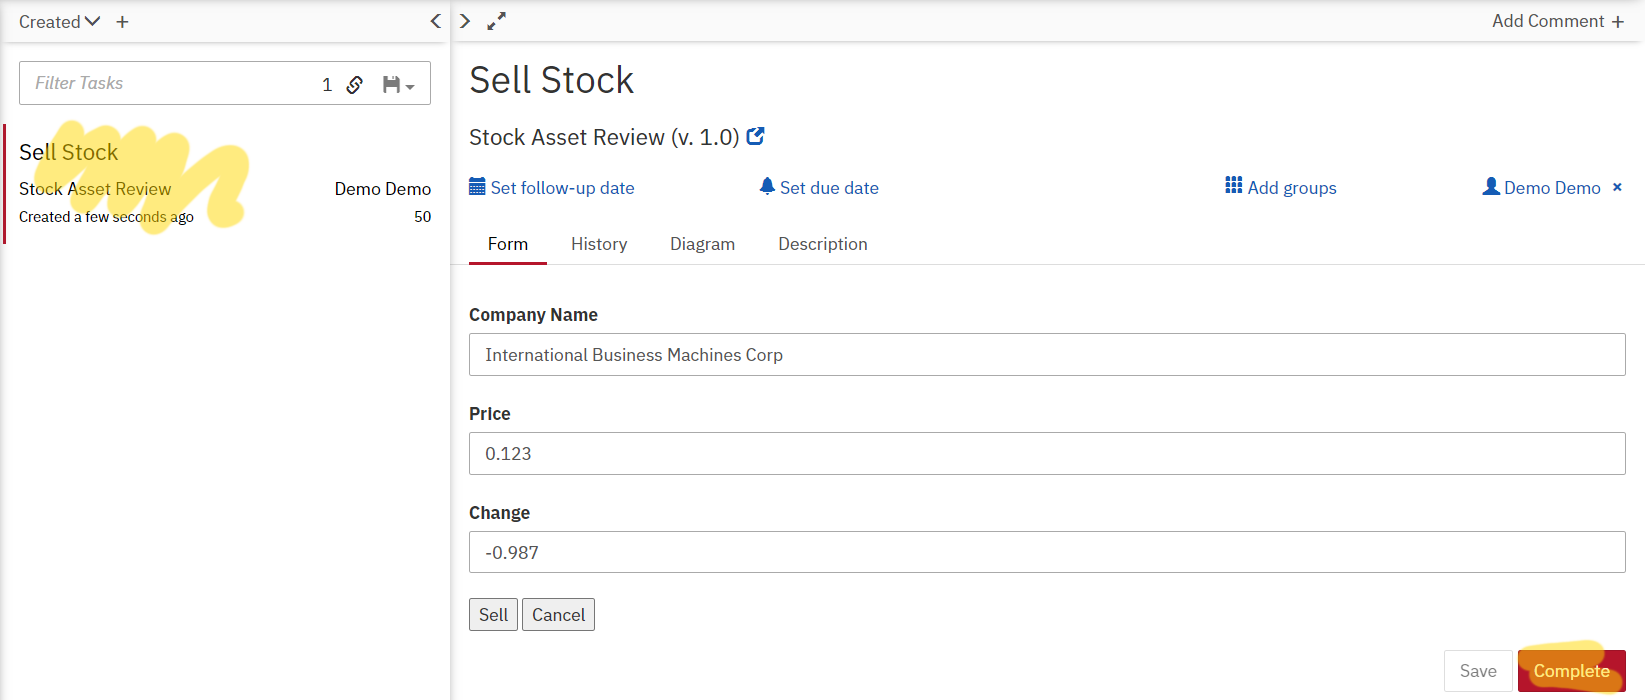The image size is (1645, 700).
Task: Collapse the task list panel with the left chevron
Action: [x=435, y=21]
